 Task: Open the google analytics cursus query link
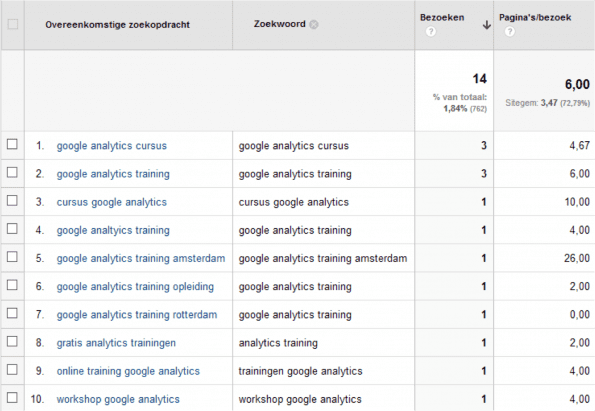112,146
